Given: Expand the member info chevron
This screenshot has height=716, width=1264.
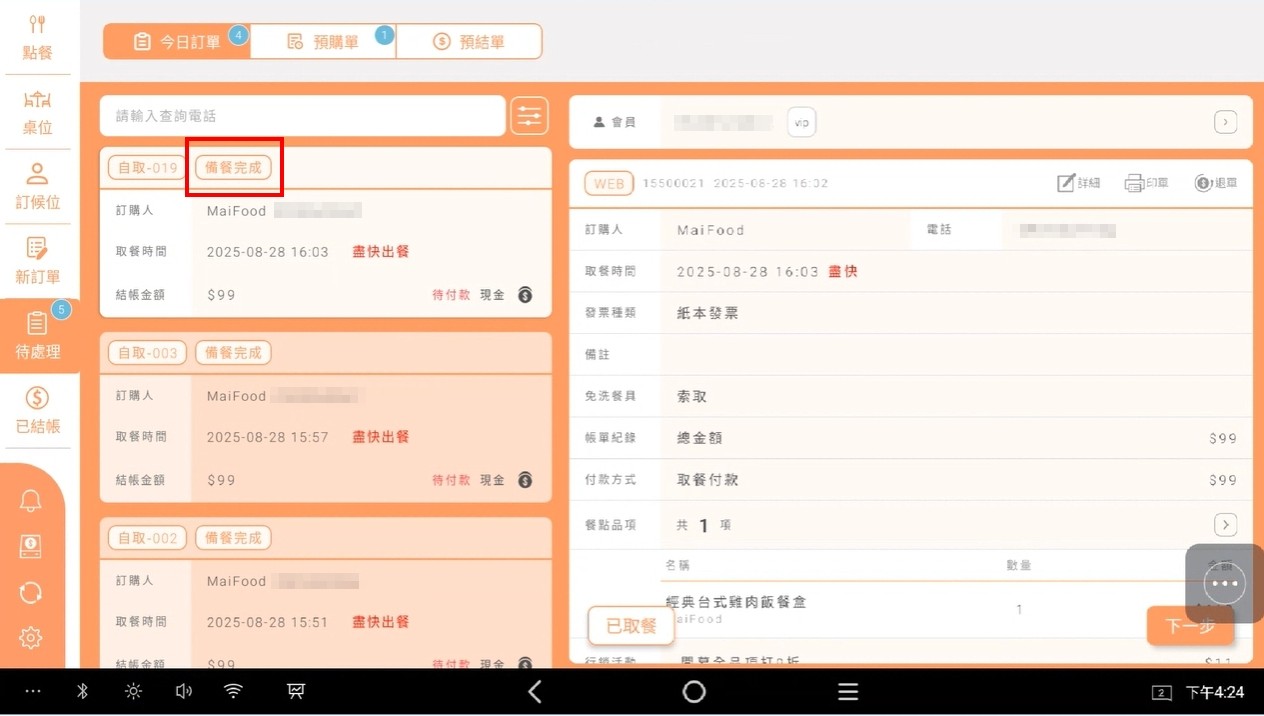Looking at the screenshot, I should 1225,122.
